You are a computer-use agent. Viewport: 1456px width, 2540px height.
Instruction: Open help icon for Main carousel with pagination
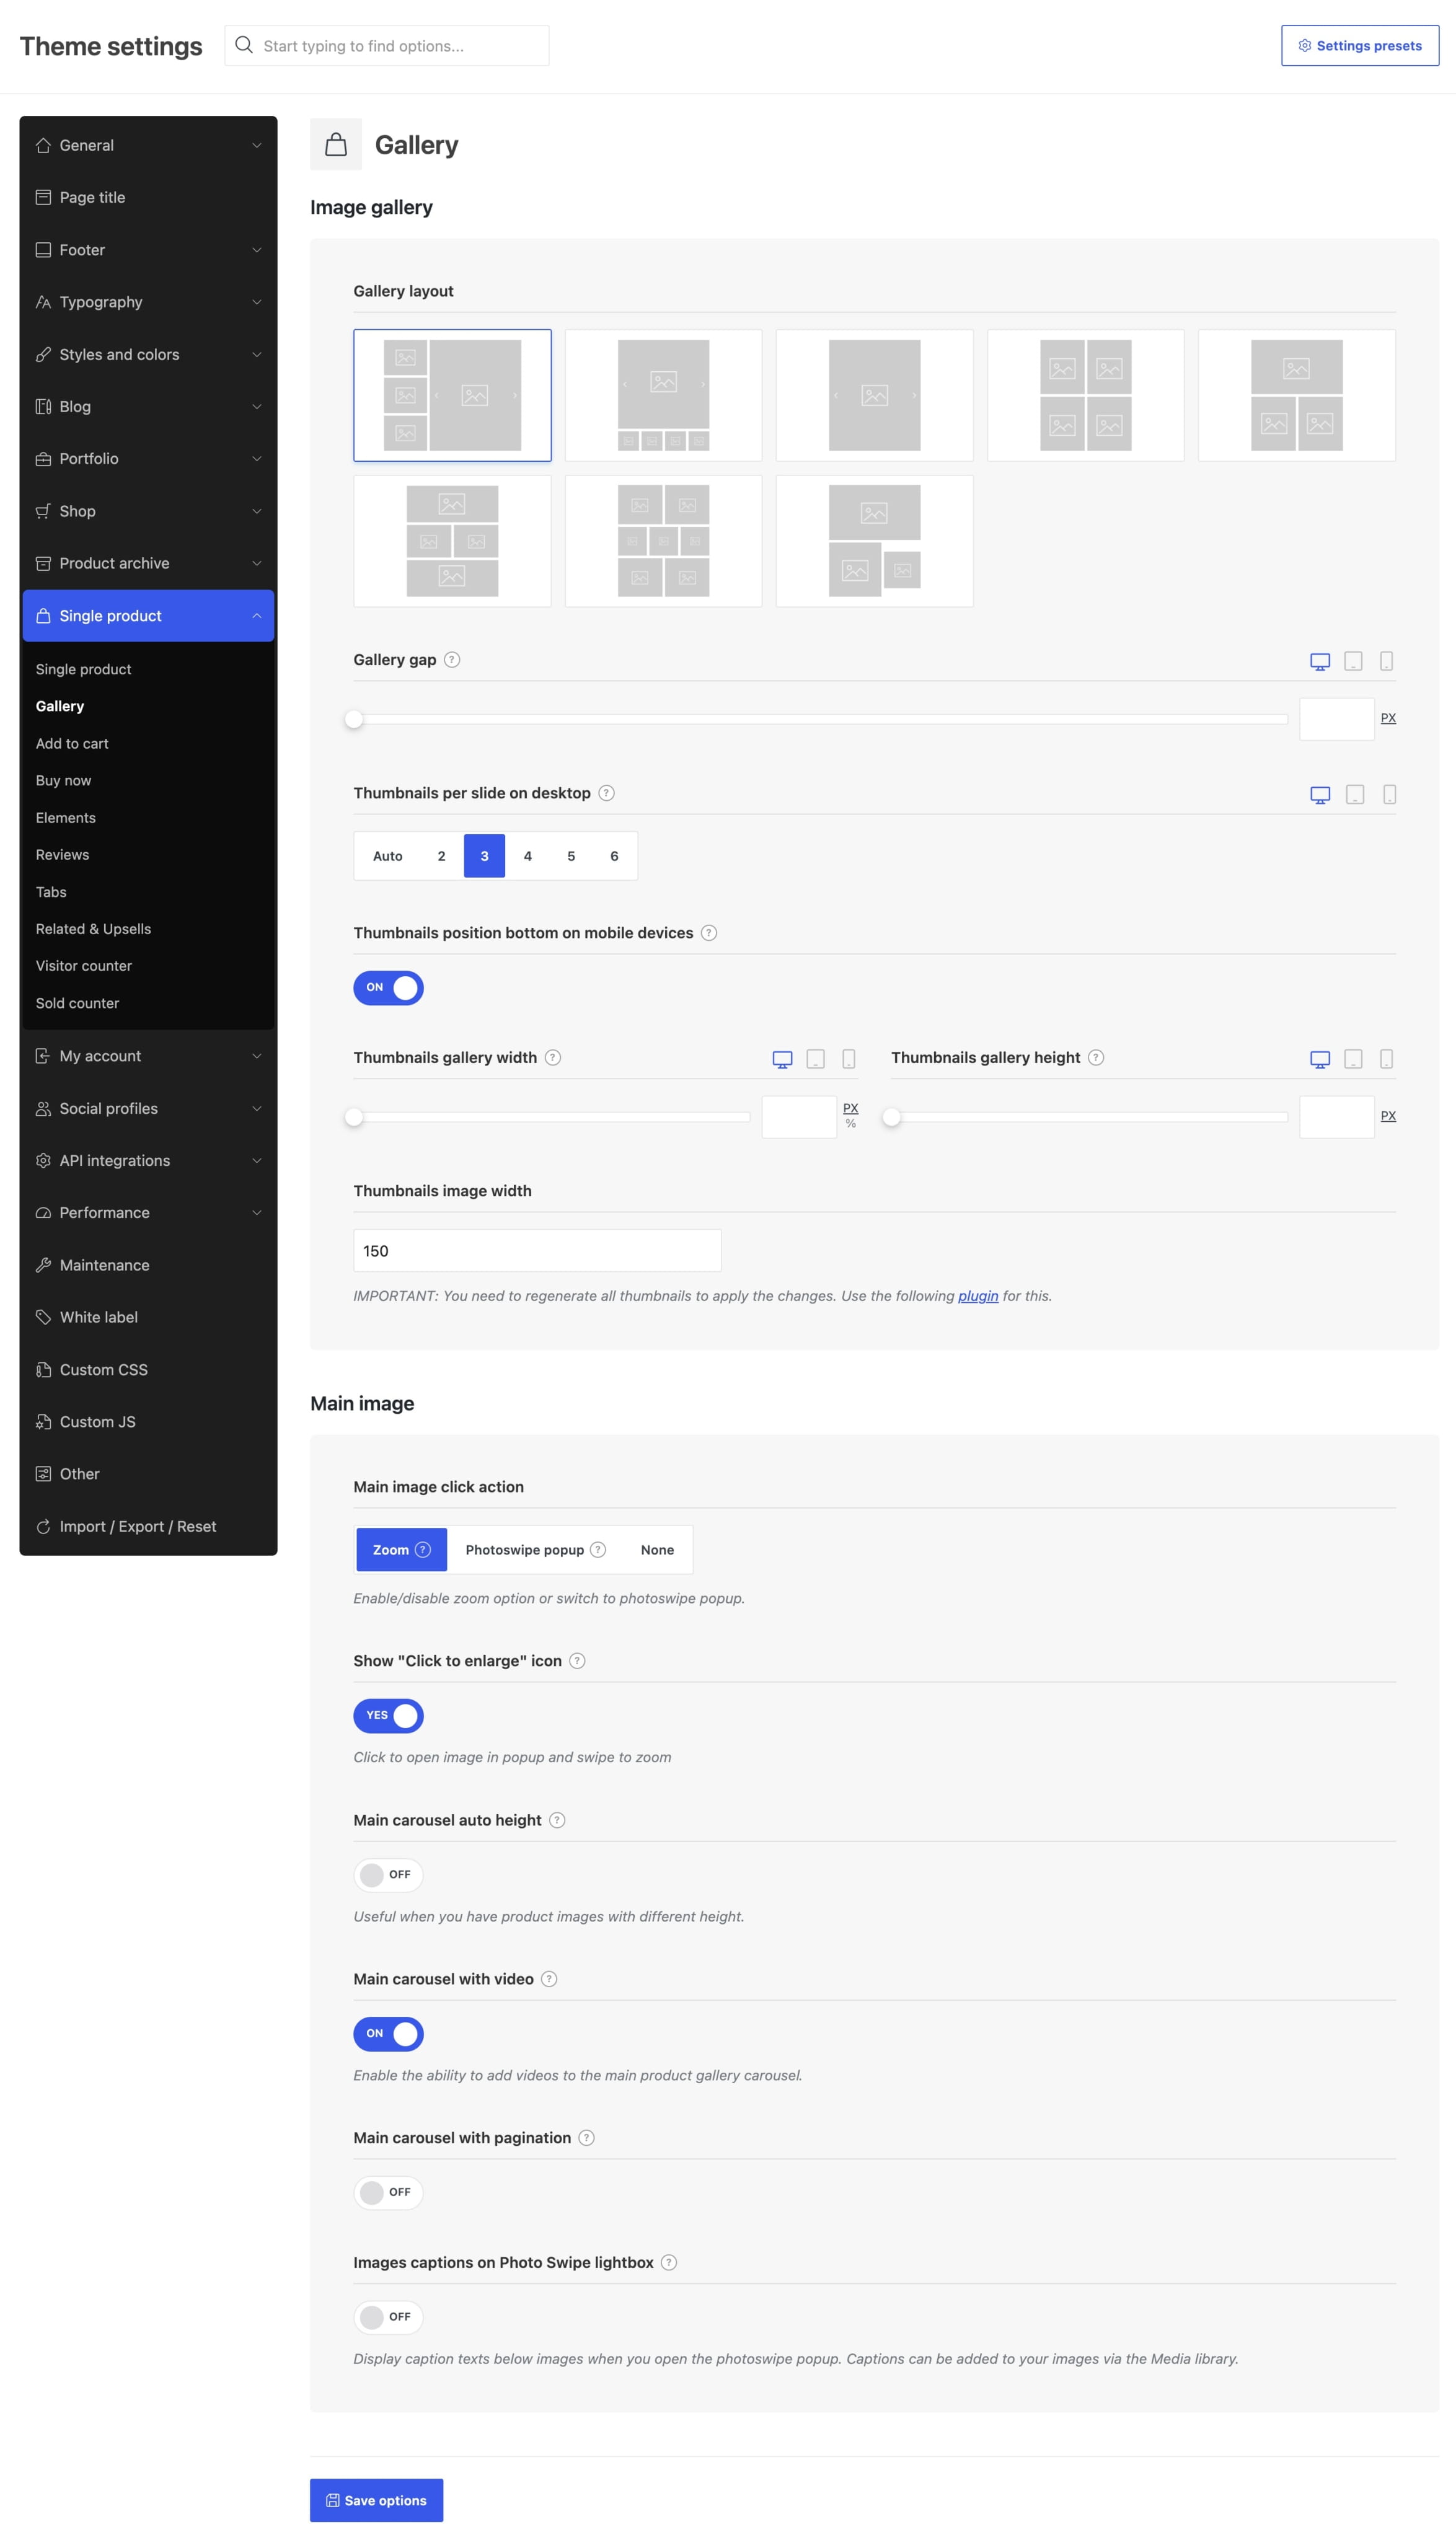click(587, 2138)
